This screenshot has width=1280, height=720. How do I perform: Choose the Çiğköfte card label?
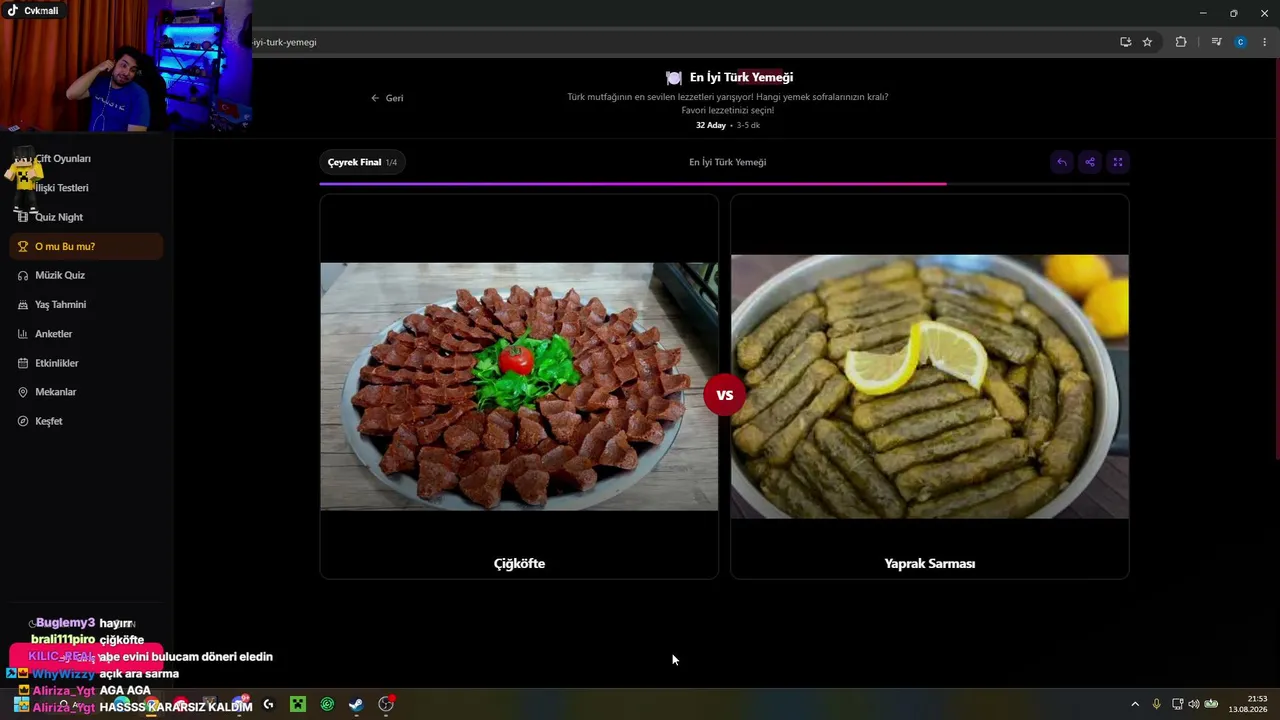click(519, 563)
